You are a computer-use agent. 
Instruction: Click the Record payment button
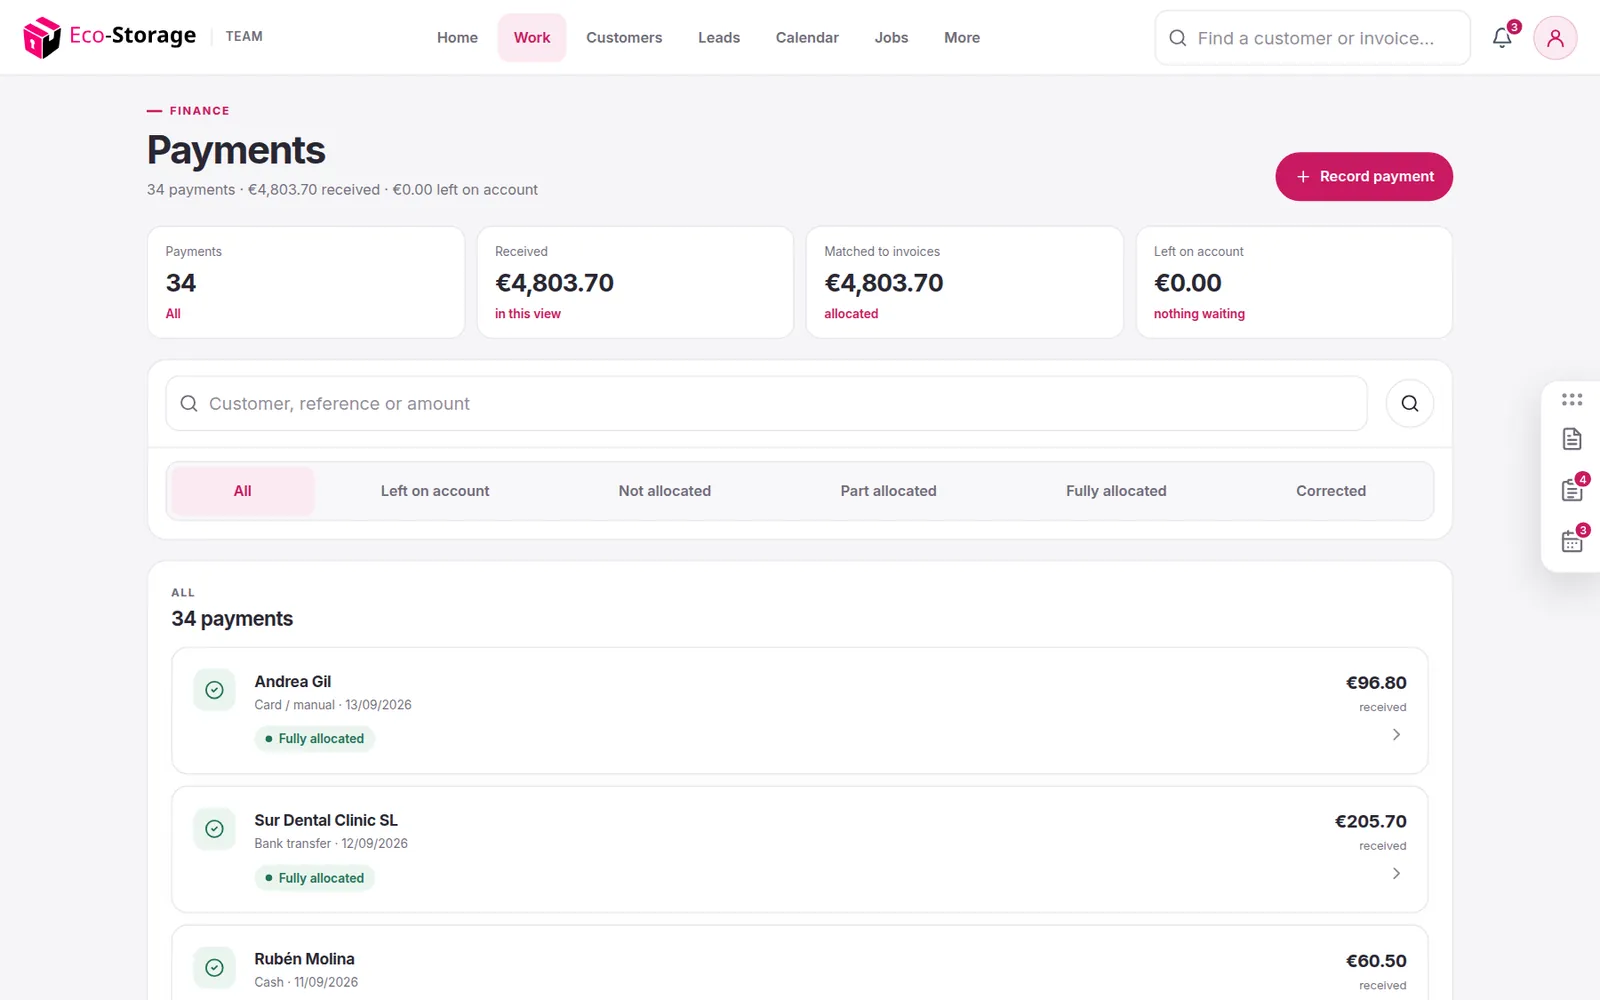pyautogui.click(x=1364, y=177)
